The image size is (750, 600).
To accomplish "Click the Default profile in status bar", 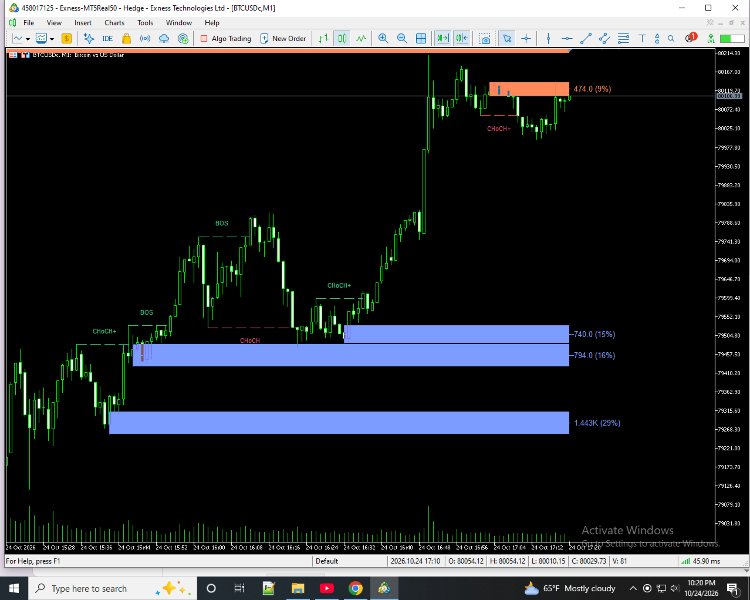I will [327, 561].
